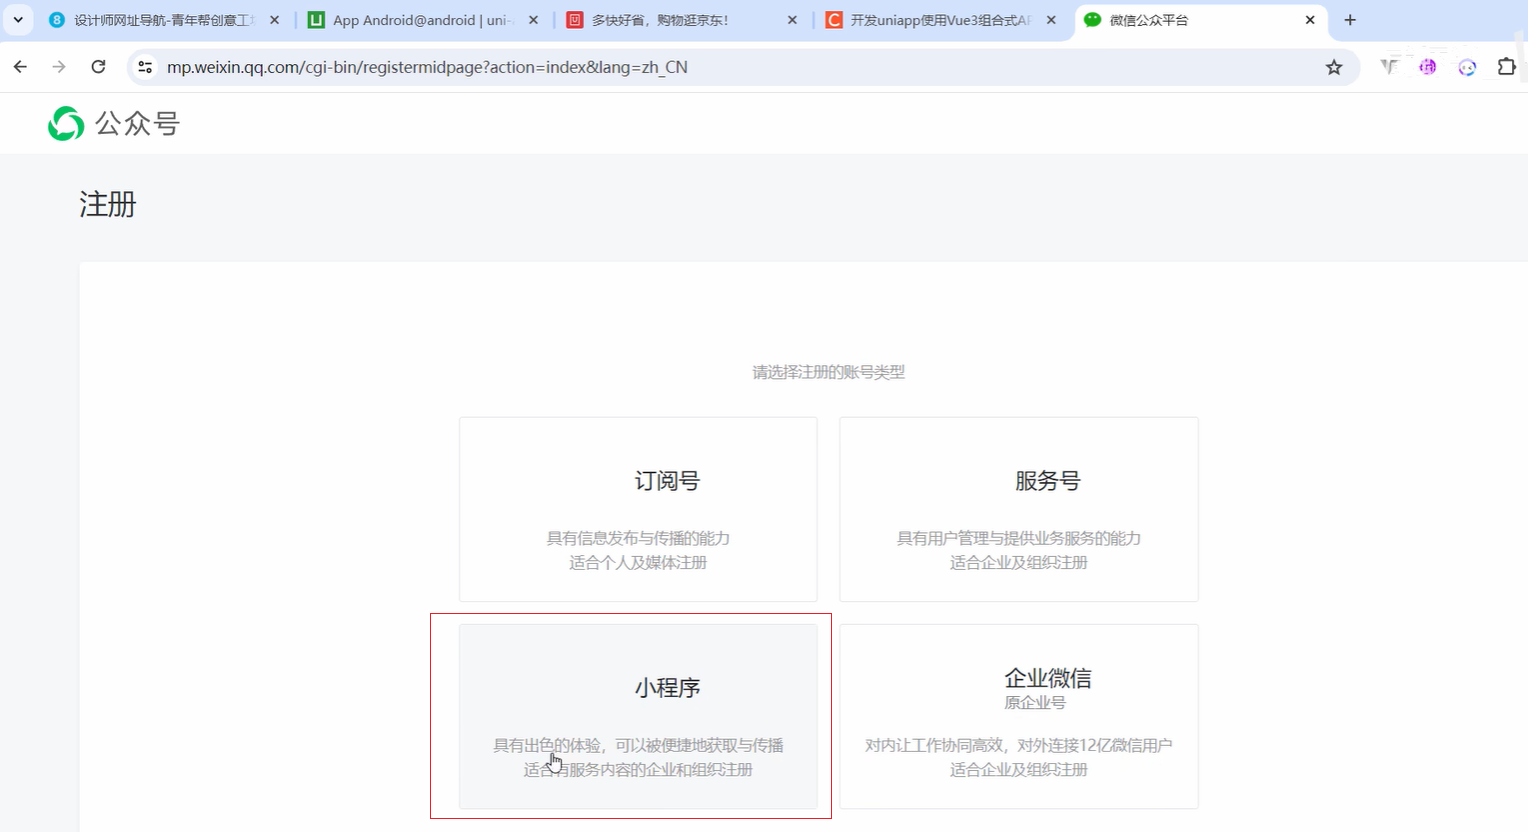
Task: Click the text 适合个人及媒体注册
Action: [x=638, y=562]
